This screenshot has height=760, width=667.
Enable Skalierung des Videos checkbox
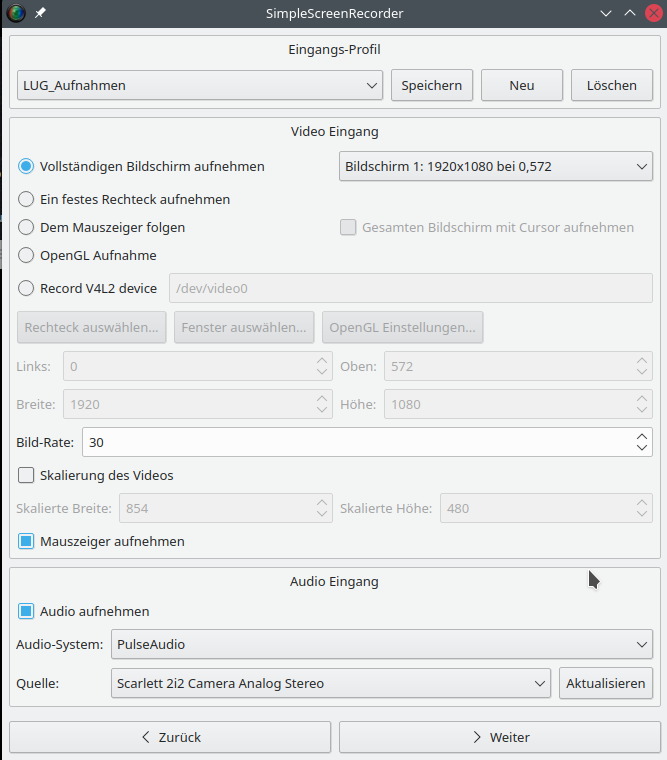point(27,475)
